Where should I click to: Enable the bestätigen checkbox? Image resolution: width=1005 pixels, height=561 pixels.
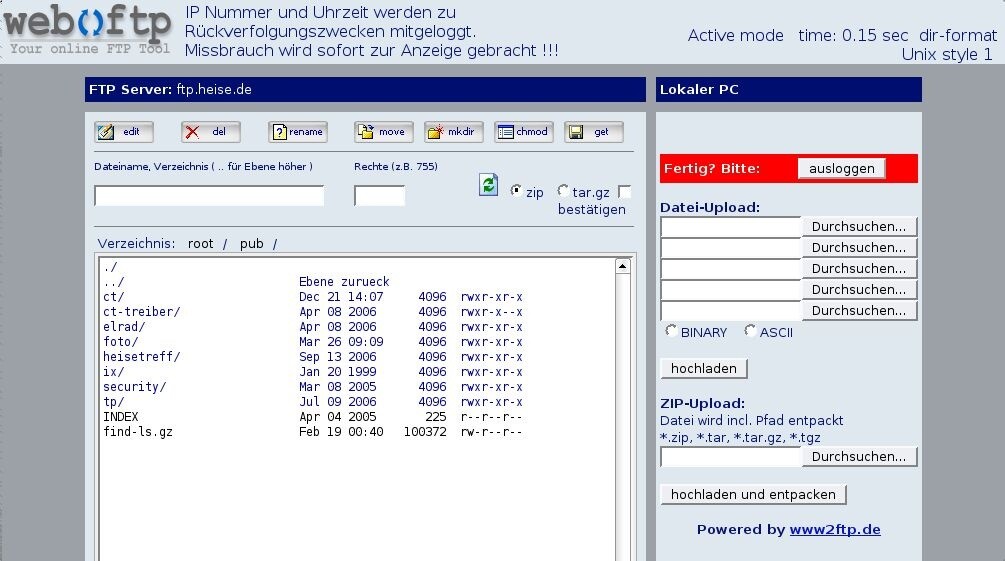[x=625, y=191]
